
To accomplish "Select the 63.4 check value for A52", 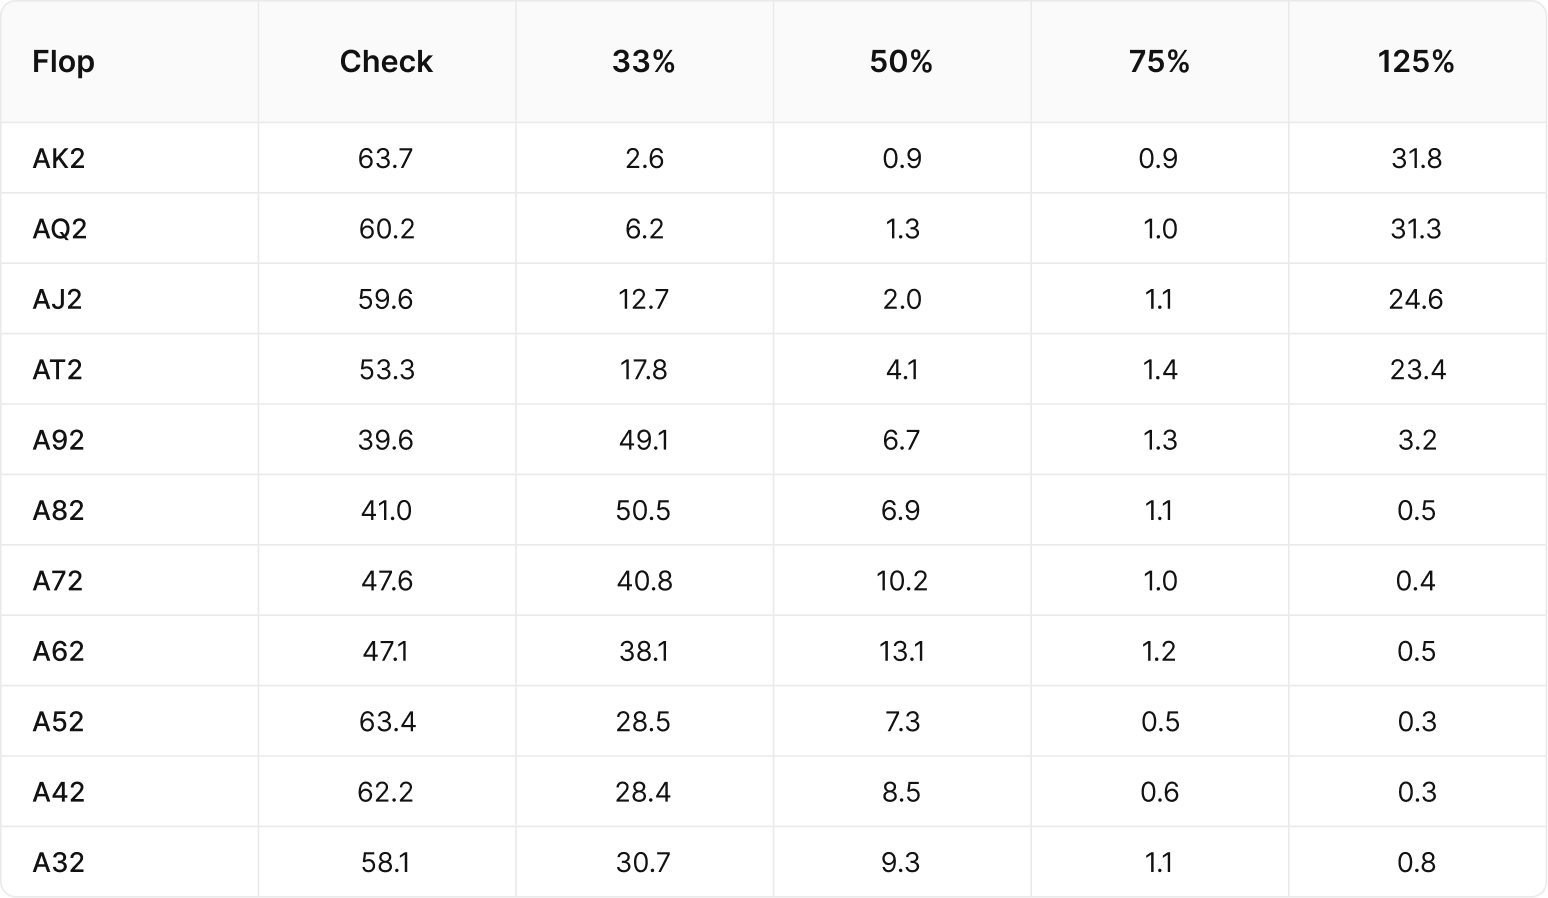I will coord(386,722).
